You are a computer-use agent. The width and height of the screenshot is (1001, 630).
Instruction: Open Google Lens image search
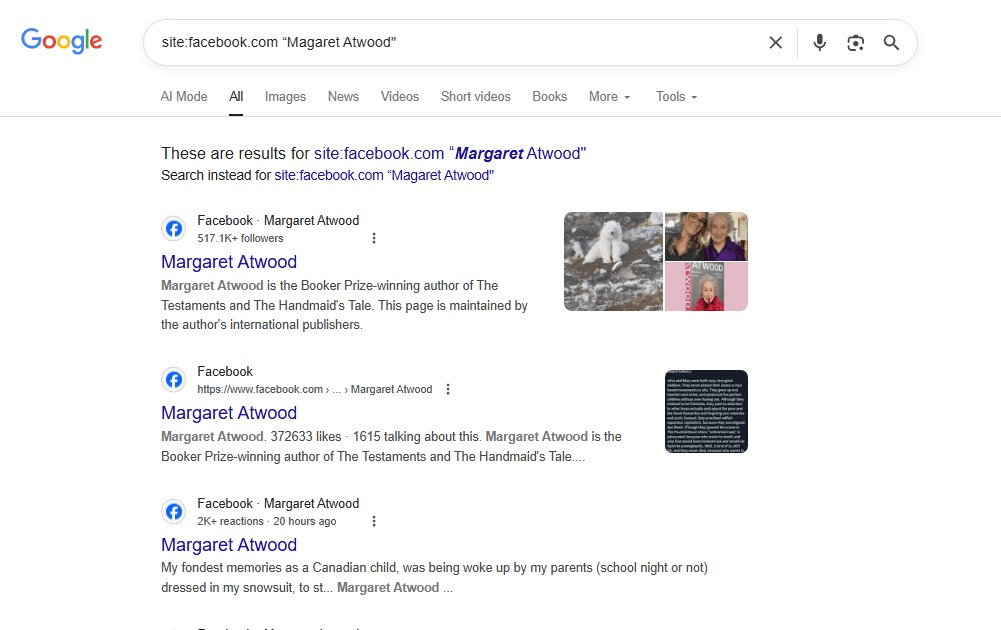[855, 43]
